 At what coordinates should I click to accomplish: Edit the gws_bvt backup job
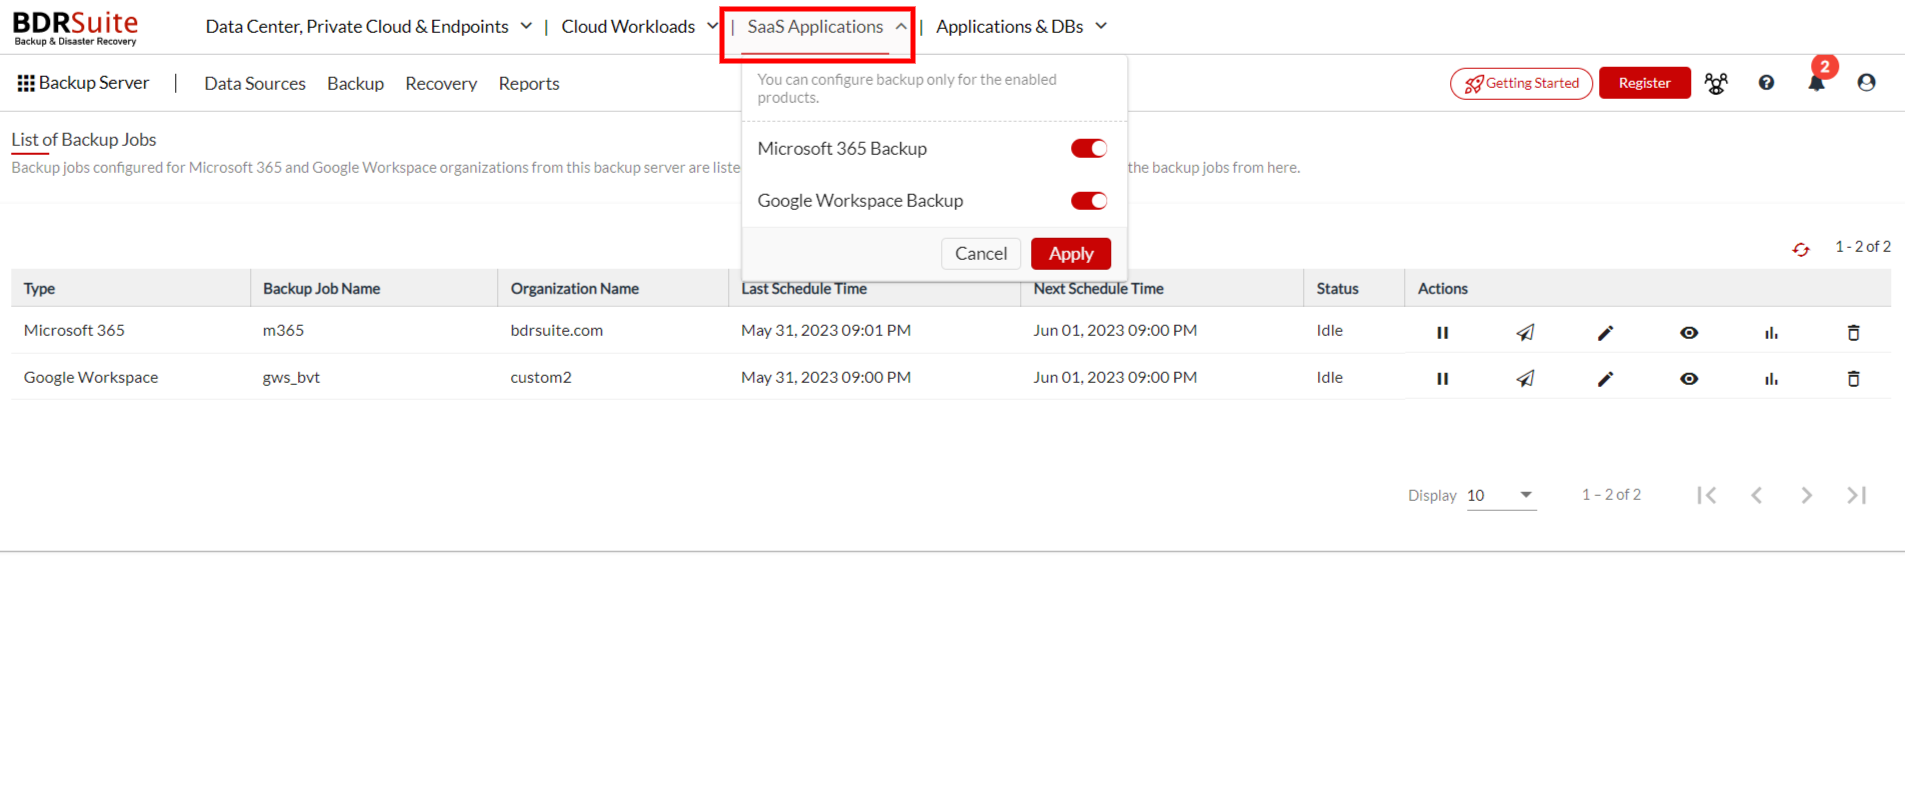point(1605,378)
